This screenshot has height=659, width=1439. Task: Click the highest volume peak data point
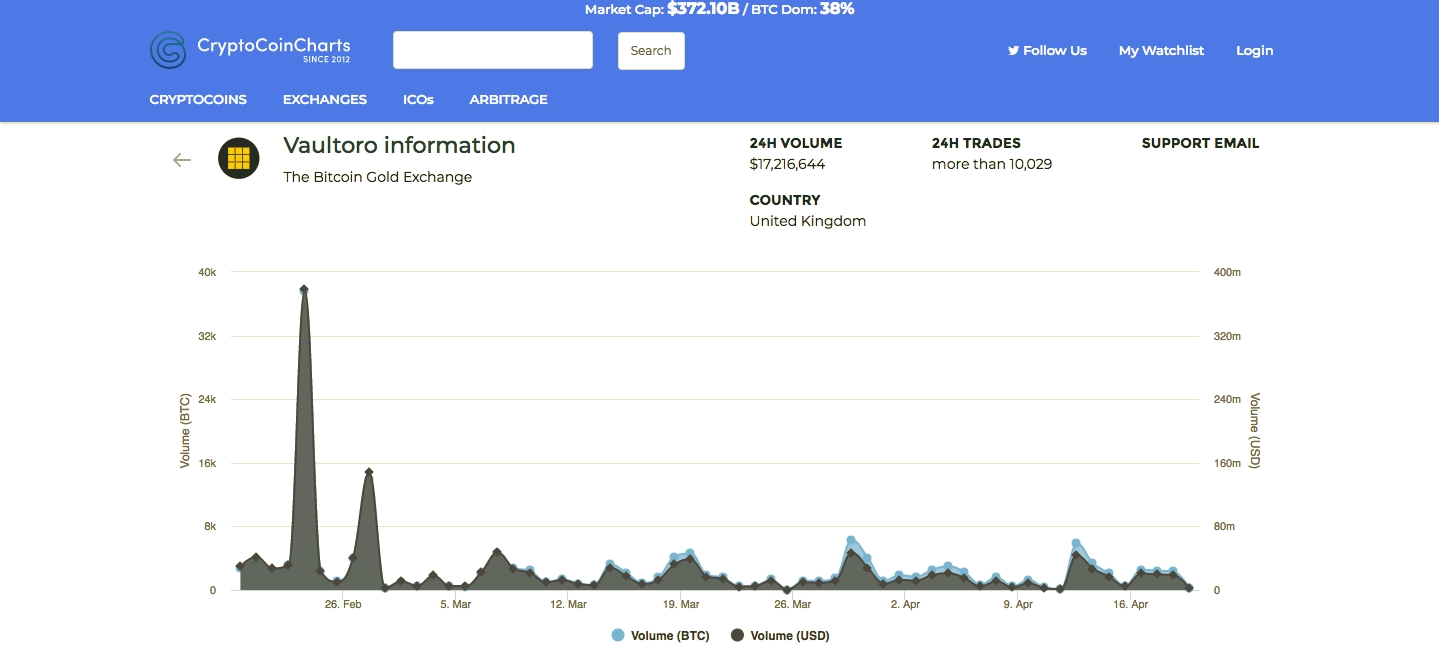pyautogui.click(x=304, y=289)
